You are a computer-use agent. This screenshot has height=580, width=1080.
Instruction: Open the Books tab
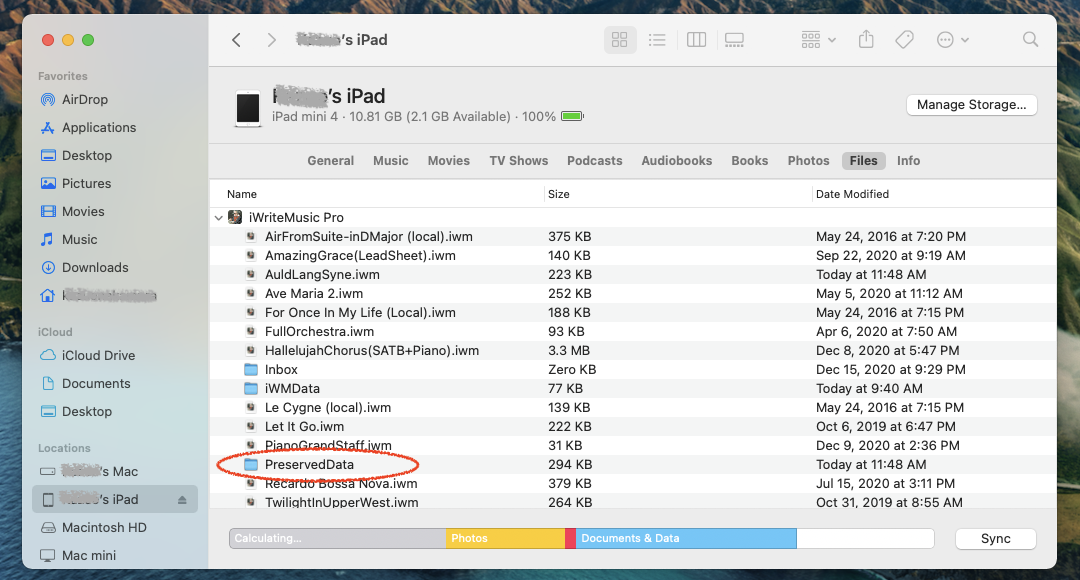(x=749, y=160)
